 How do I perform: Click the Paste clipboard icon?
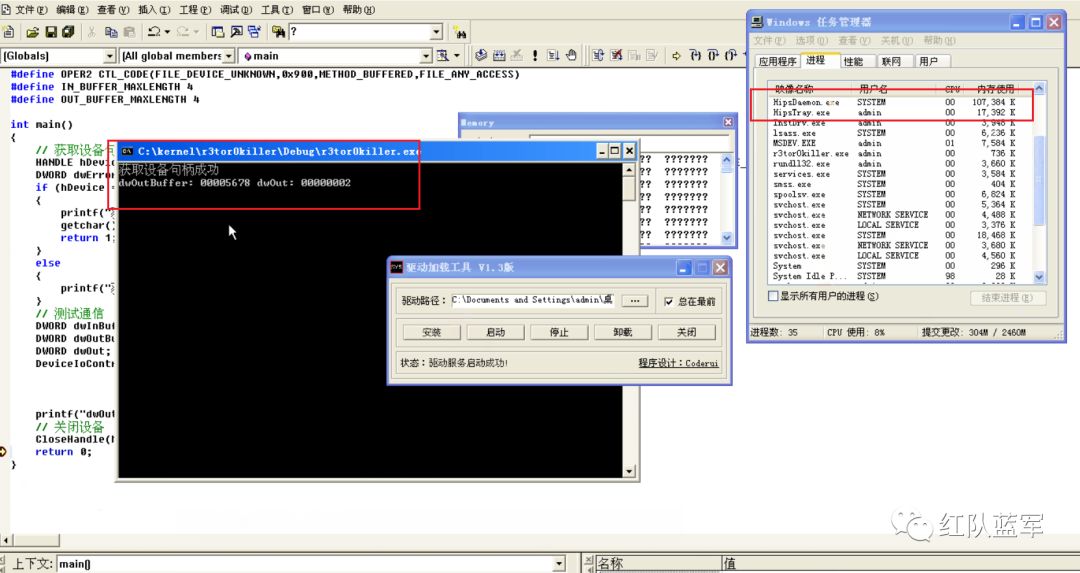click(x=129, y=32)
